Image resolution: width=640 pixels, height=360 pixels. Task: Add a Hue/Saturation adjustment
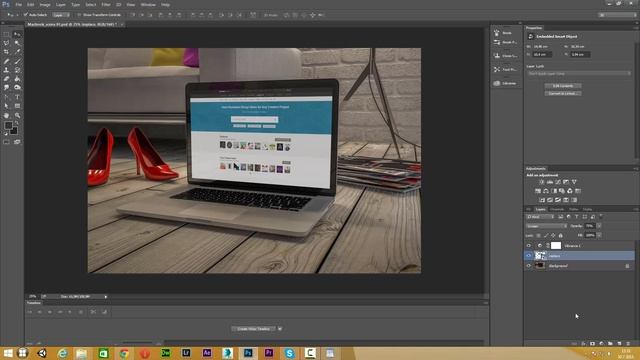pyautogui.click(x=538, y=191)
